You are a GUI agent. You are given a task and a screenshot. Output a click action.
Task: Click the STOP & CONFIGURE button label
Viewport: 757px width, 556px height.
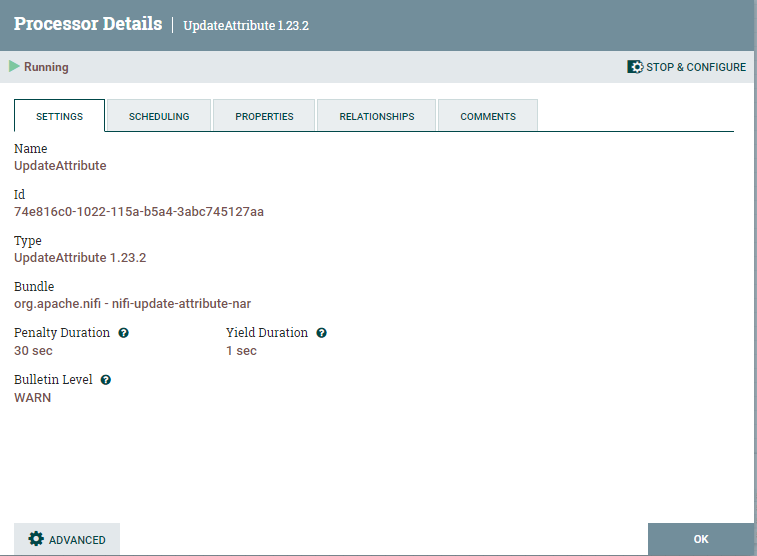coord(696,67)
